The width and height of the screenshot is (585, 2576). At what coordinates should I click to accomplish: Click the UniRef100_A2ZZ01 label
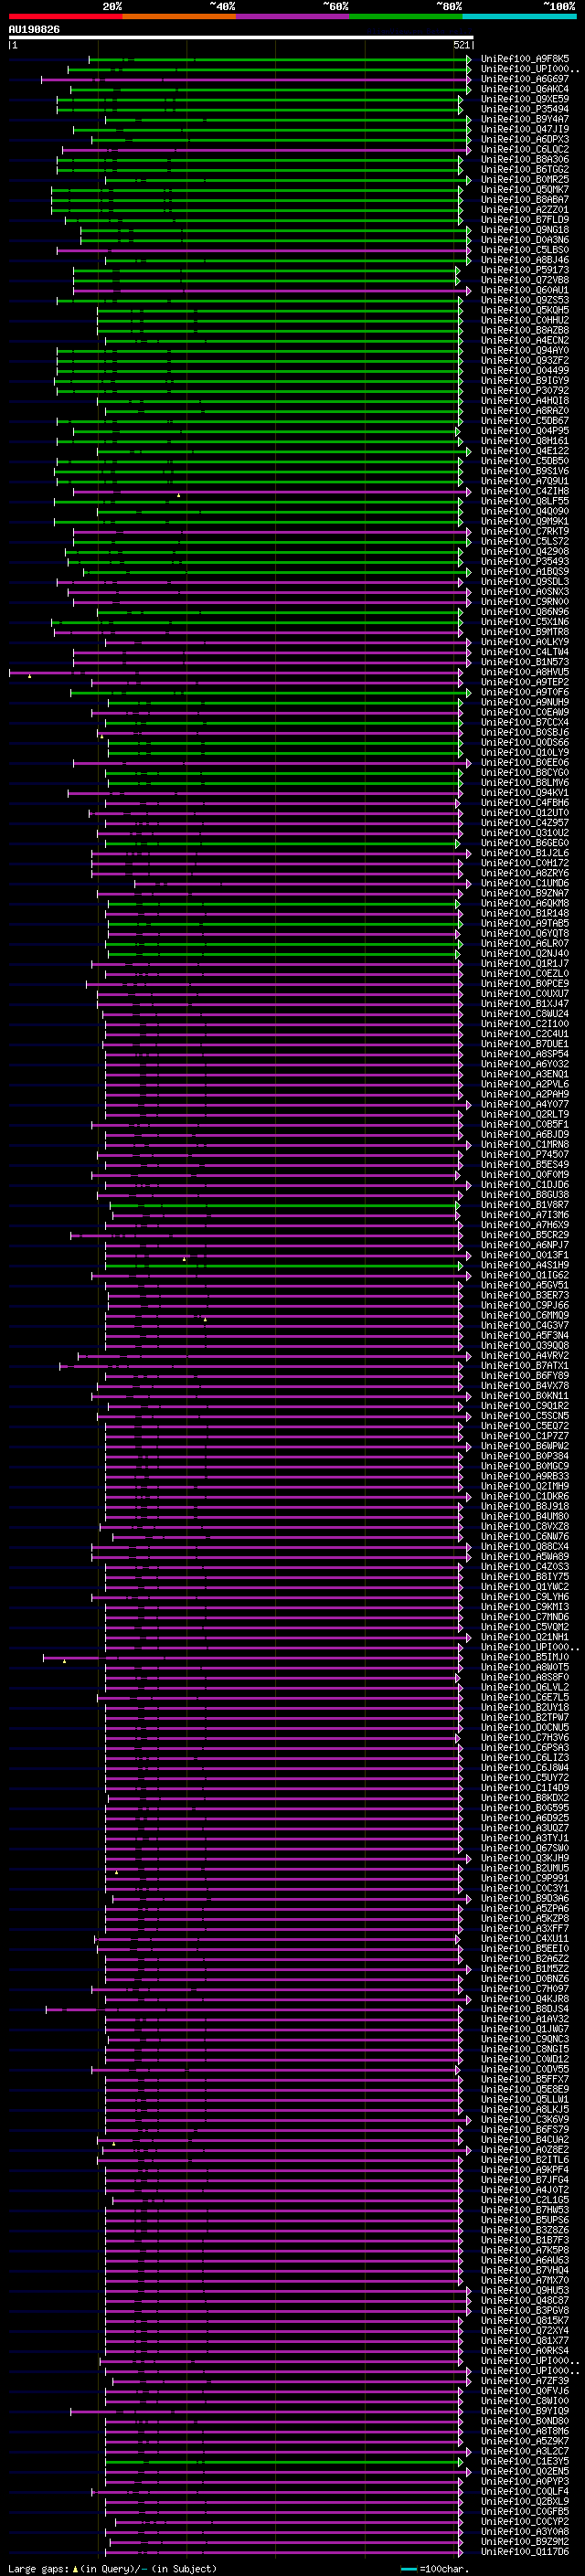point(524,210)
